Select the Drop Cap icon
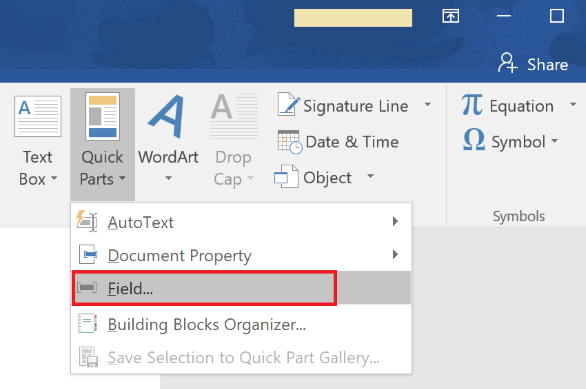The height and width of the screenshot is (389, 586). point(234,116)
